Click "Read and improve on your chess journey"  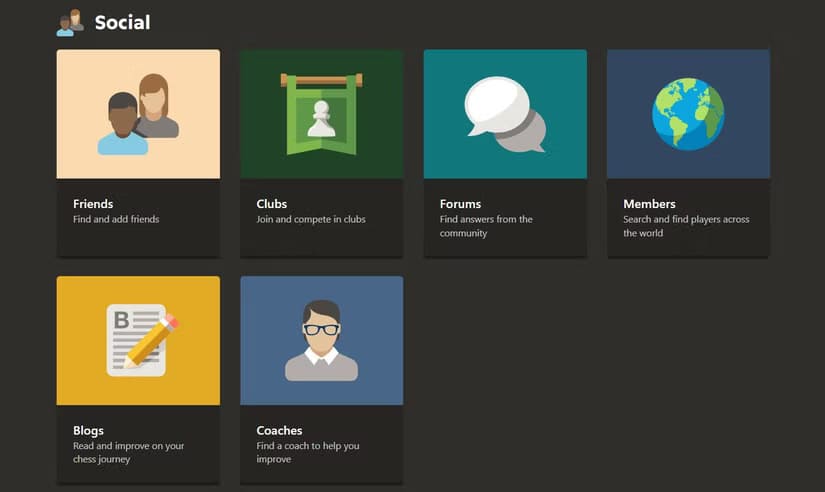click(128, 452)
